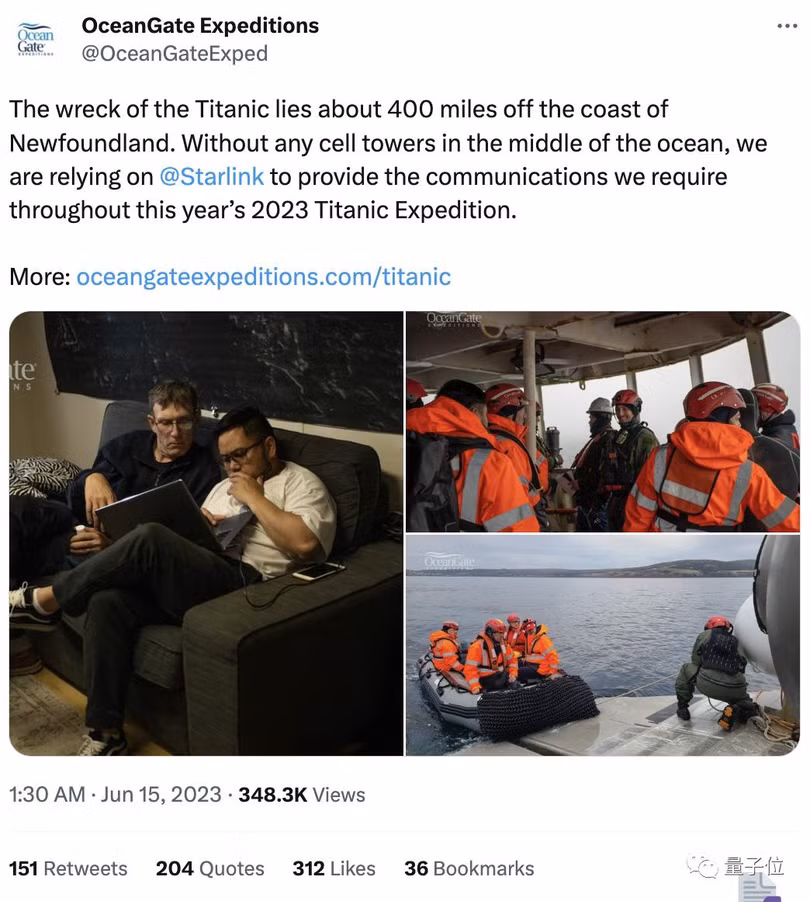Screen dimensions: 810x902
Task: Open the OceanGate profile avatar logo
Action: tap(36, 40)
